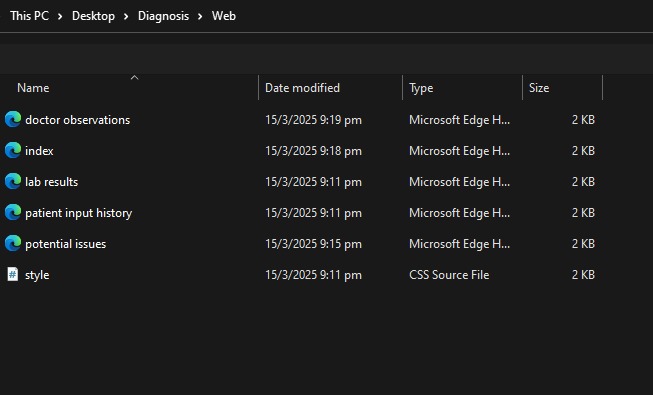Click the Edge icon beside index
Image resolution: width=653 pixels, height=395 pixels.
tap(13, 150)
